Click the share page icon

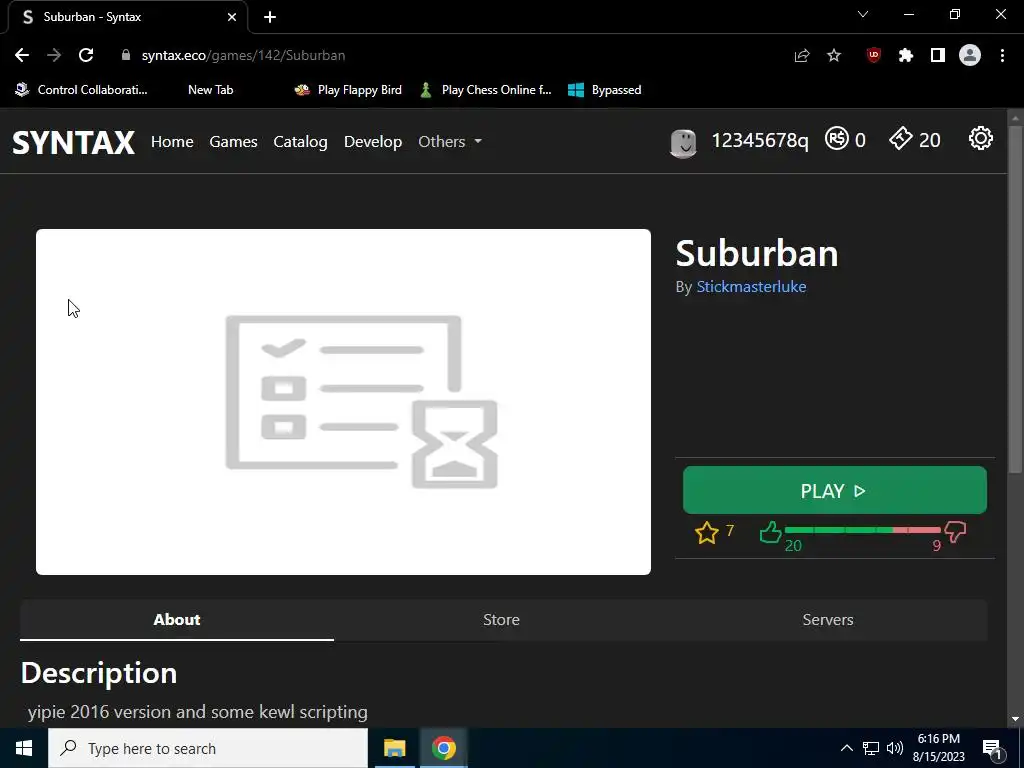(801, 56)
